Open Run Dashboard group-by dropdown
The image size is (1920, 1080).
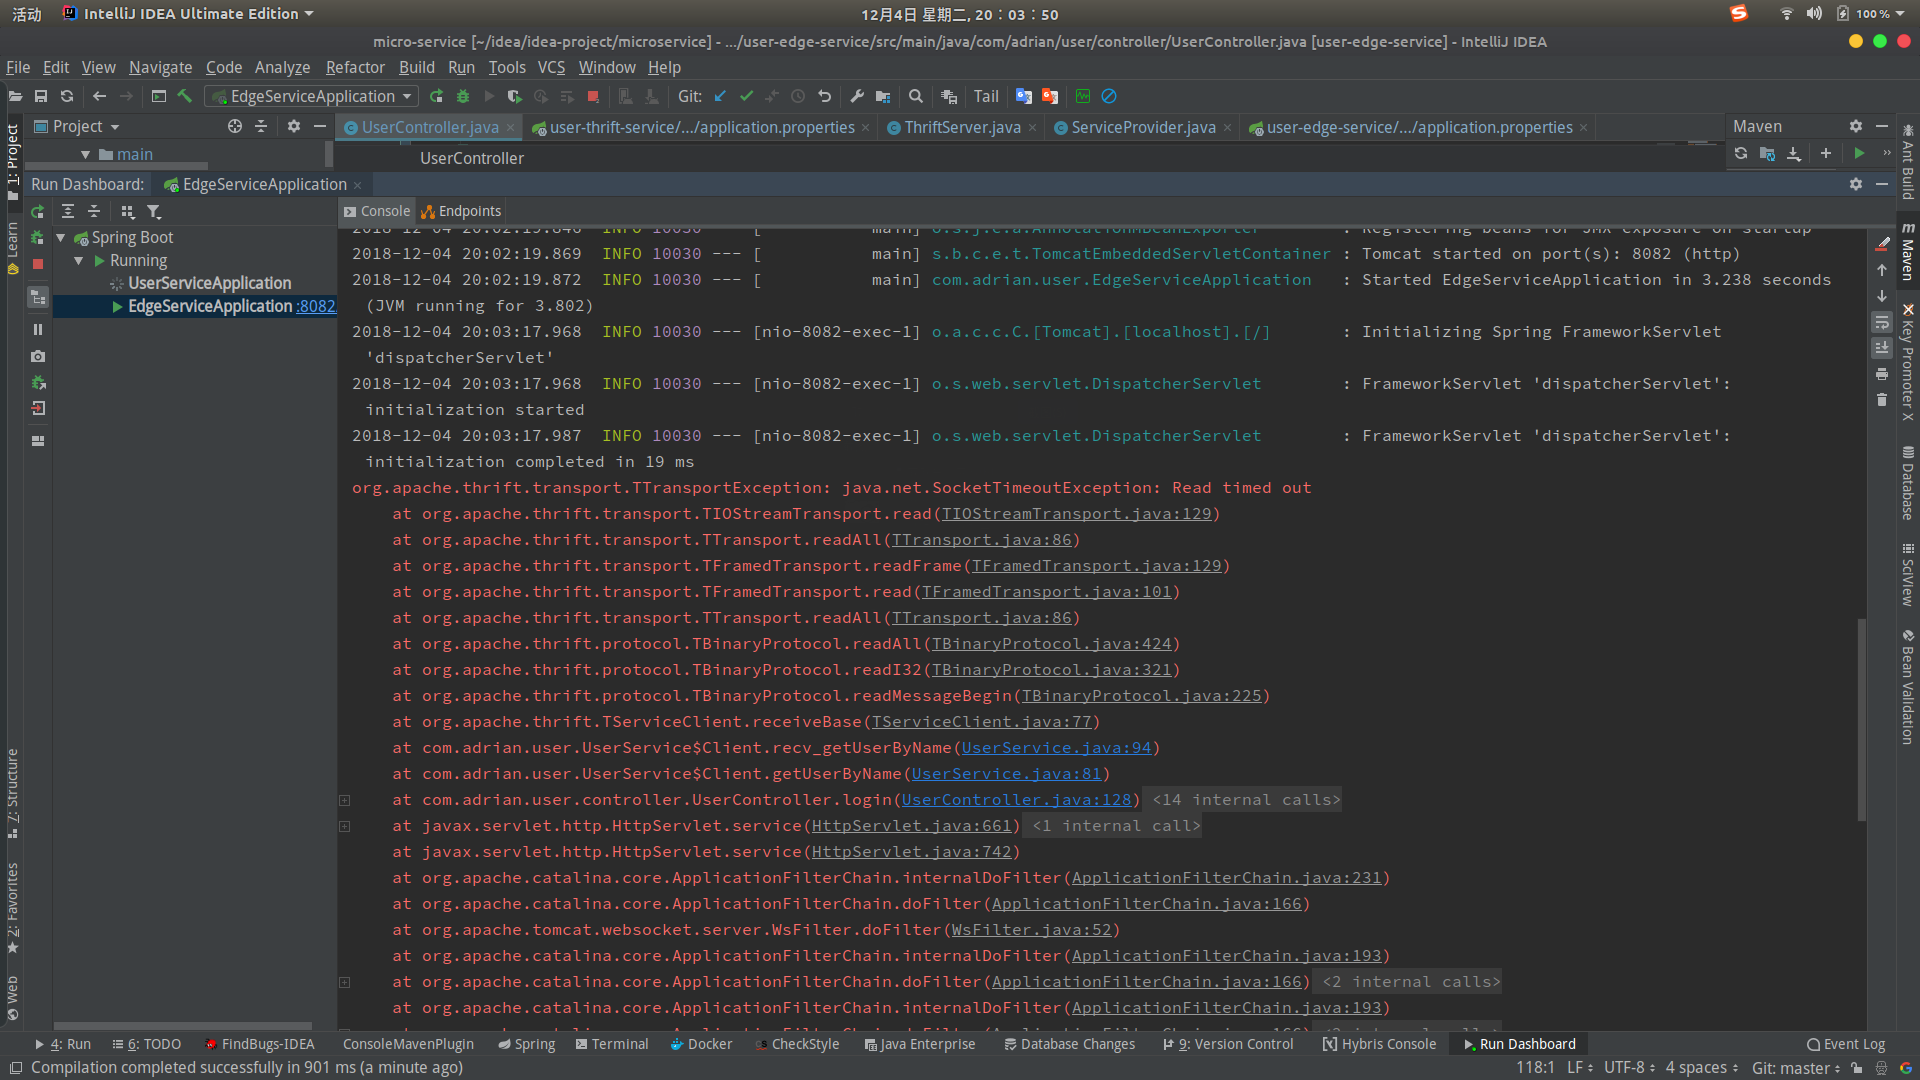[127, 212]
